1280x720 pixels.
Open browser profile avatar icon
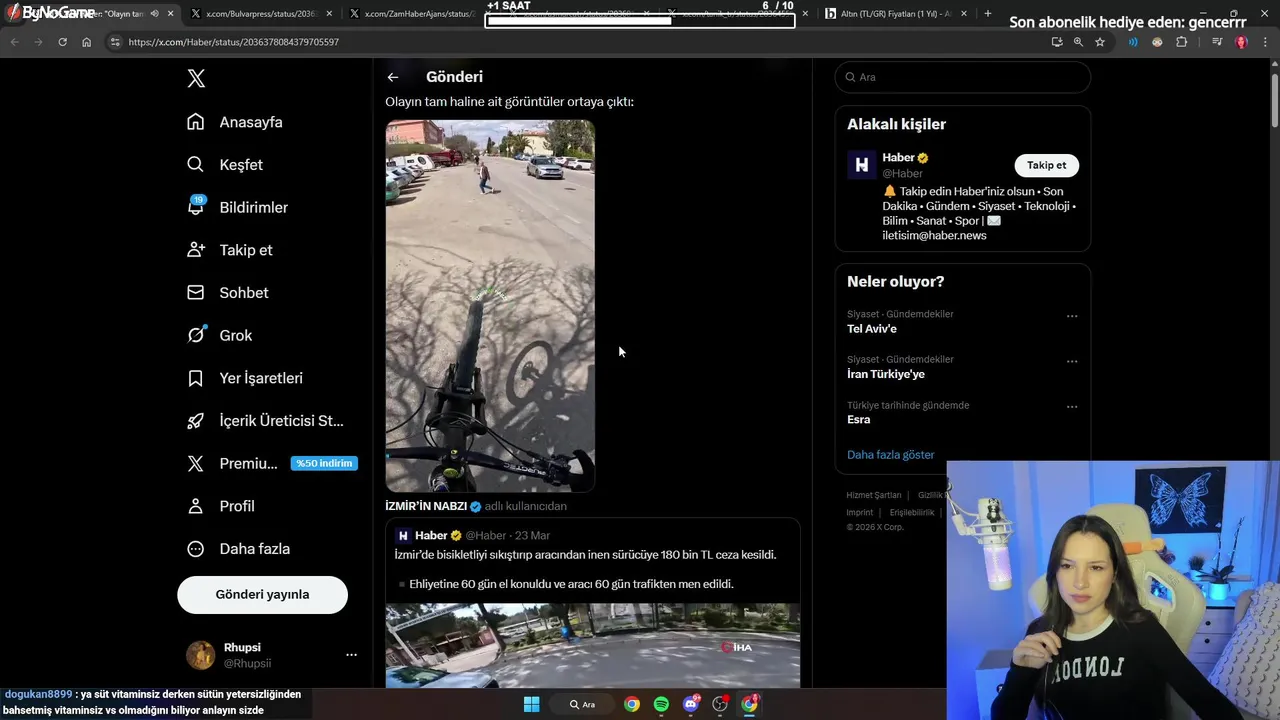[1241, 42]
